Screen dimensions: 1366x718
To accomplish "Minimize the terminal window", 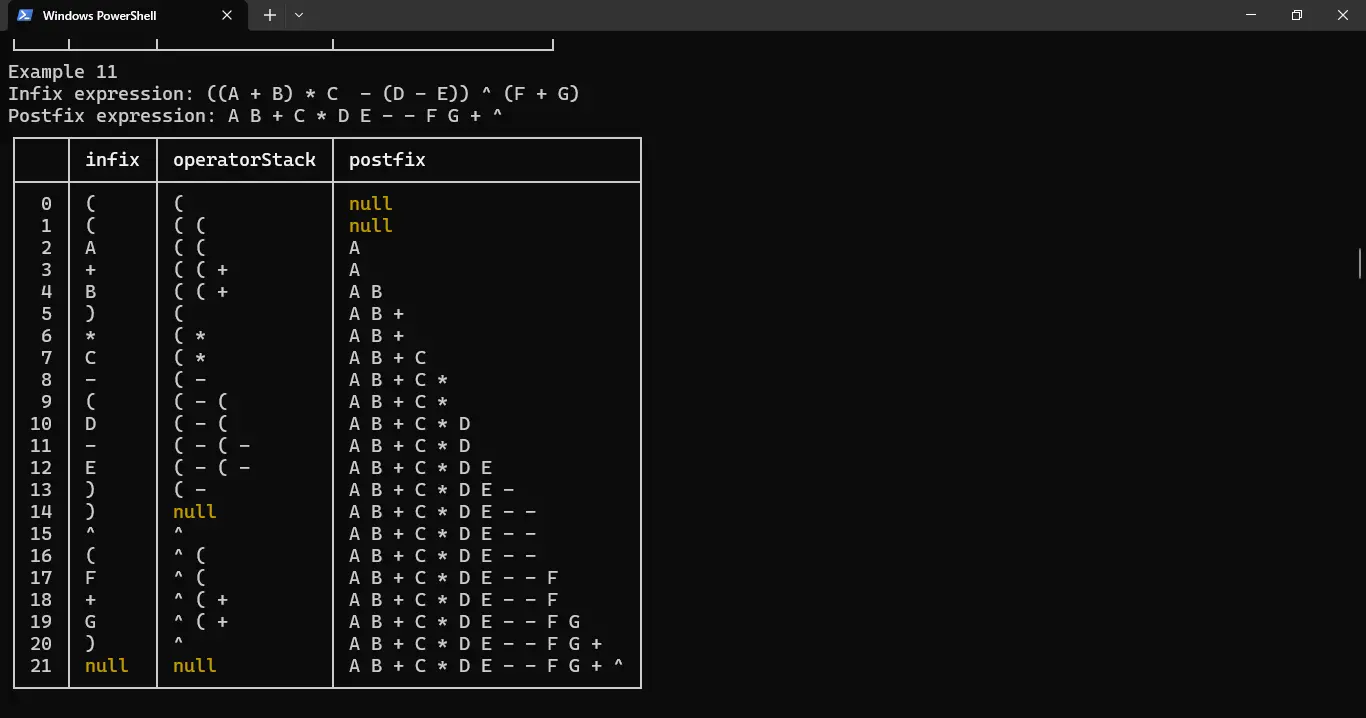I will pyautogui.click(x=1251, y=15).
